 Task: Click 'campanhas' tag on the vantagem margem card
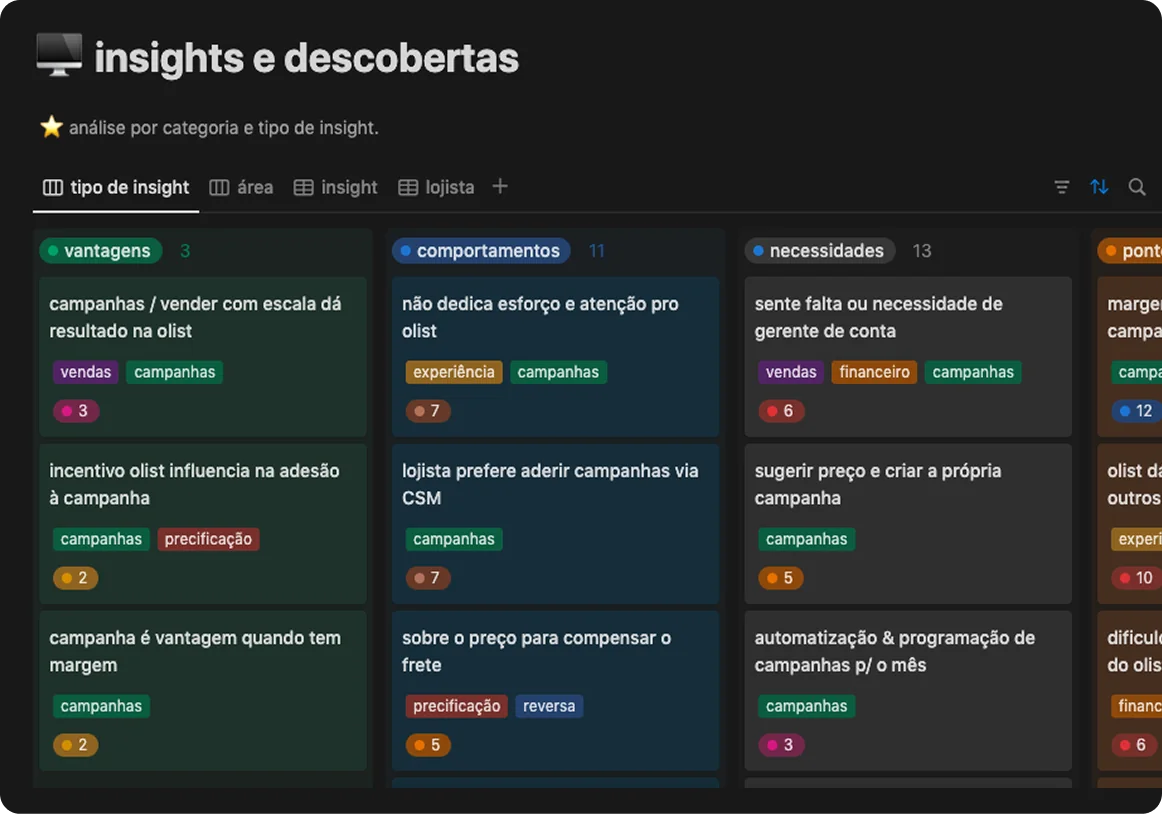coord(102,706)
